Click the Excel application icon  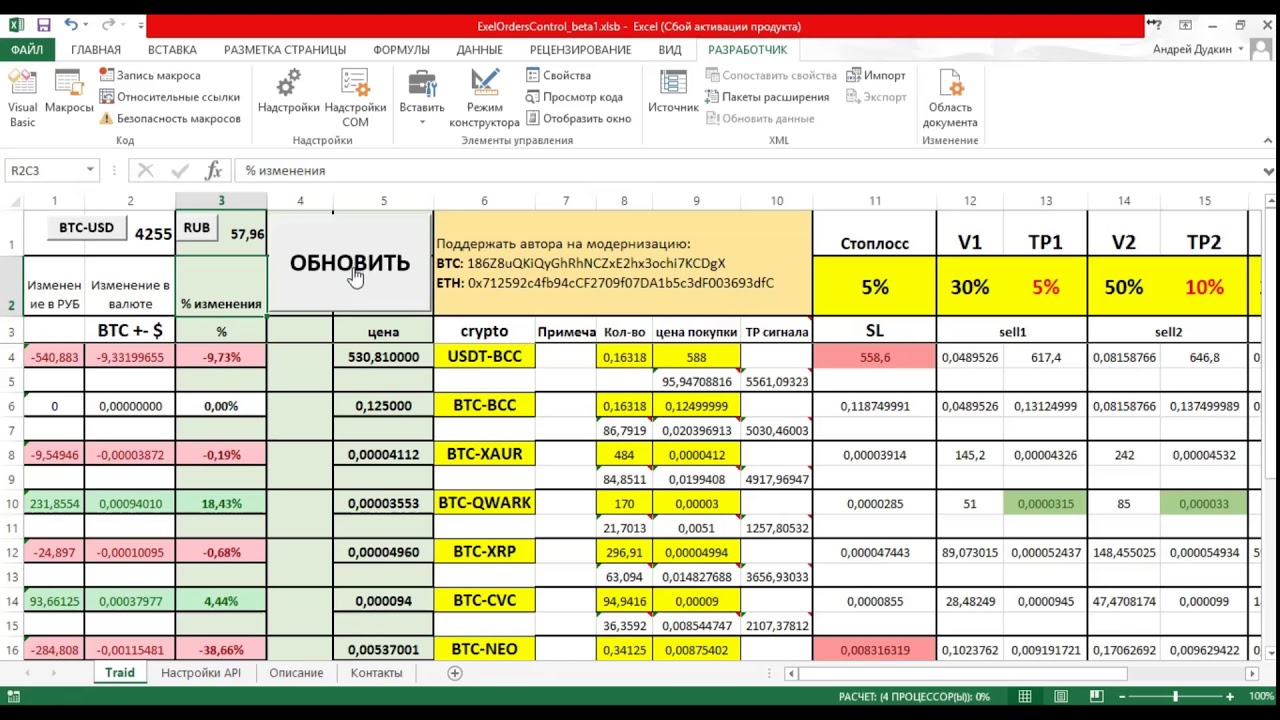tap(16, 25)
